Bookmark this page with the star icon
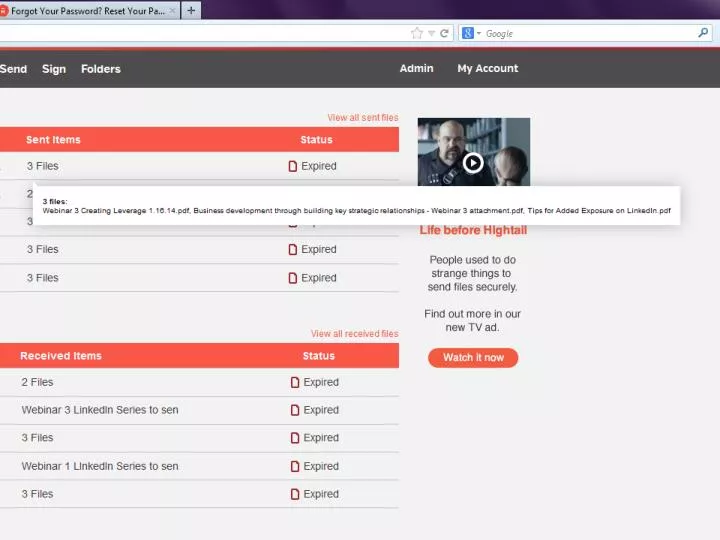Screen dimensions: 720x540 click(x=416, y=33)
